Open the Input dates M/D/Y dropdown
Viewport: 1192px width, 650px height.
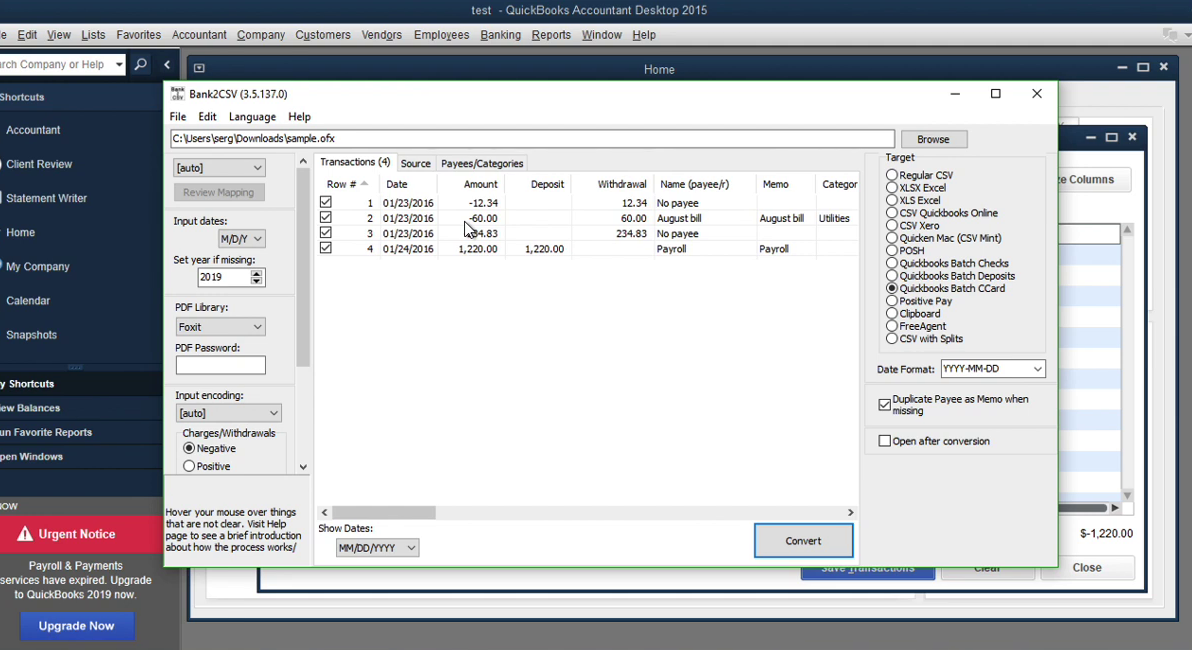(x=241, y=239)
